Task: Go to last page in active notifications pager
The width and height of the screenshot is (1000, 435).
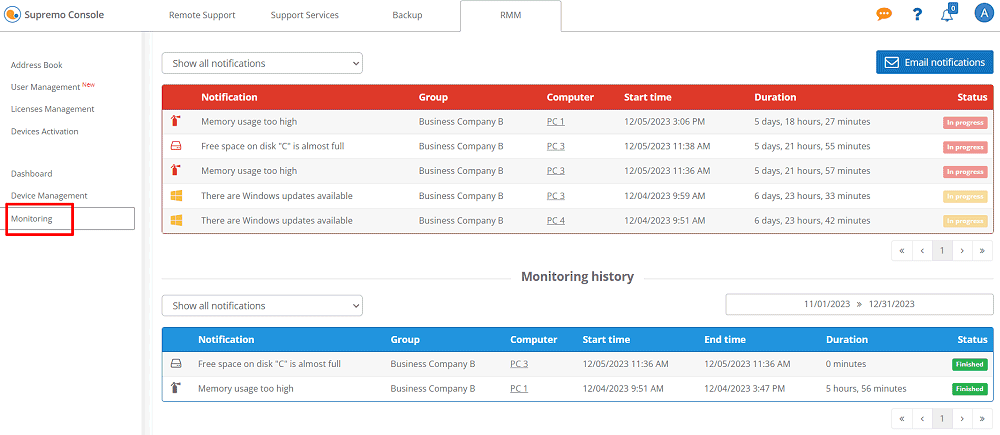Action: click(x=982, y=251)
